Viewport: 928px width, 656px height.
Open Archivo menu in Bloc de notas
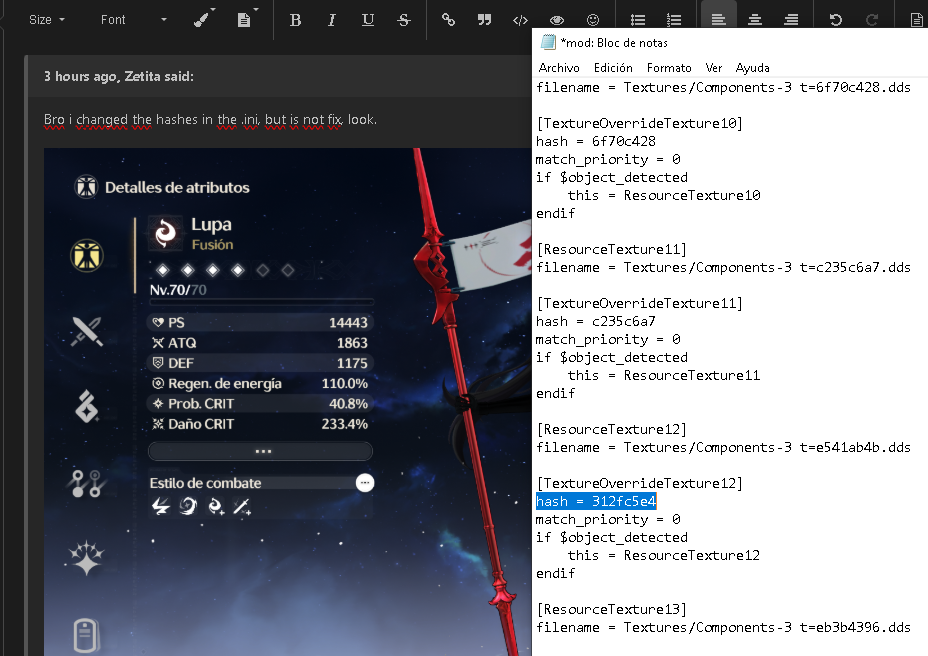click(x=559, y=67)
